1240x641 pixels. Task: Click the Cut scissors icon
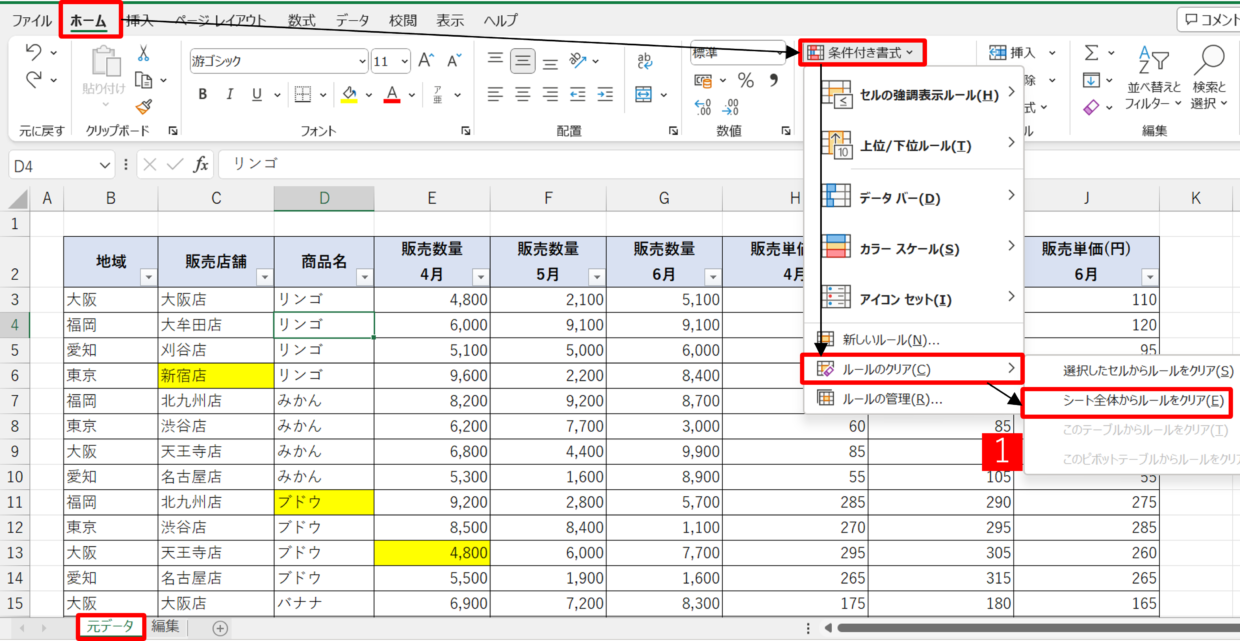pyautogui.click(x=144, y=53)
